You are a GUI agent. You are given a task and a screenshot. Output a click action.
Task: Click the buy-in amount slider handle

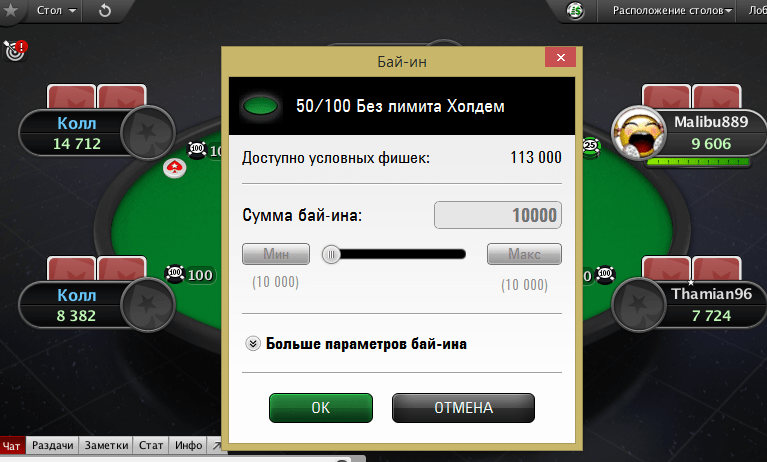pos(331,254)
